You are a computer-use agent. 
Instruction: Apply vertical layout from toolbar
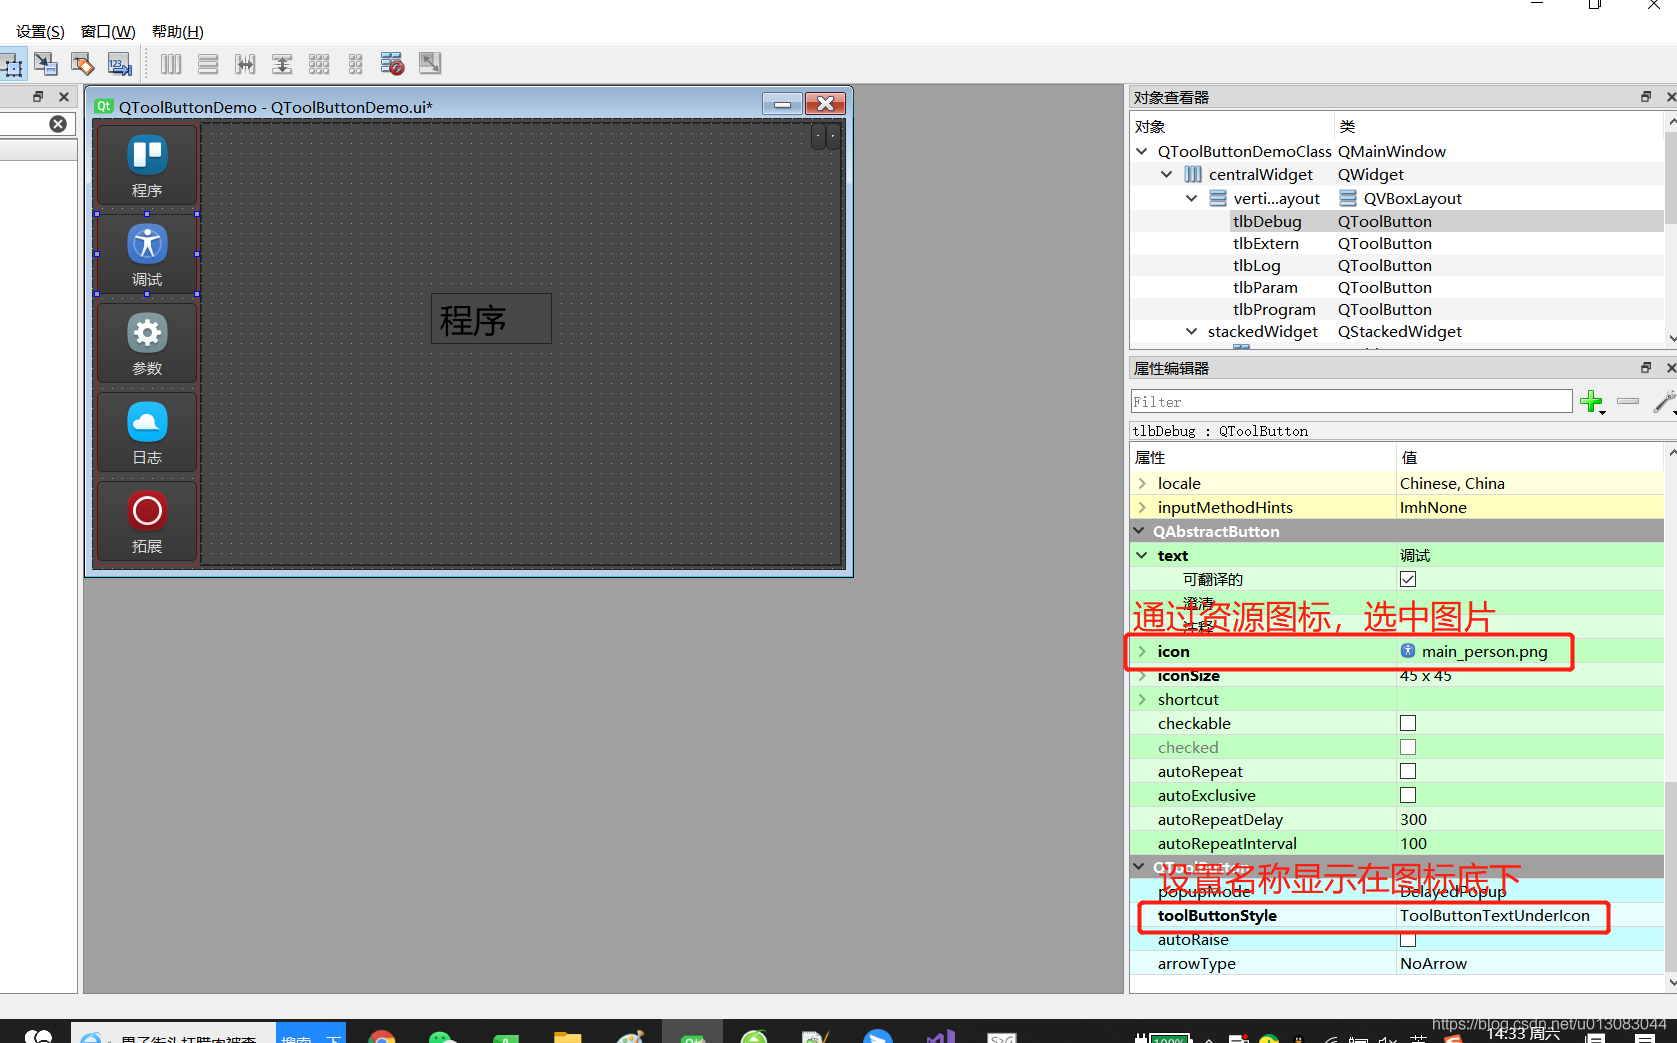(x=208, y=64)
